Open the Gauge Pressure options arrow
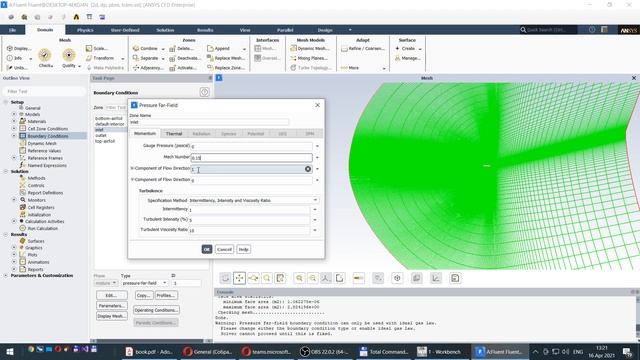Viewport: 640px width, 360px height. click(x=317, y=146)
